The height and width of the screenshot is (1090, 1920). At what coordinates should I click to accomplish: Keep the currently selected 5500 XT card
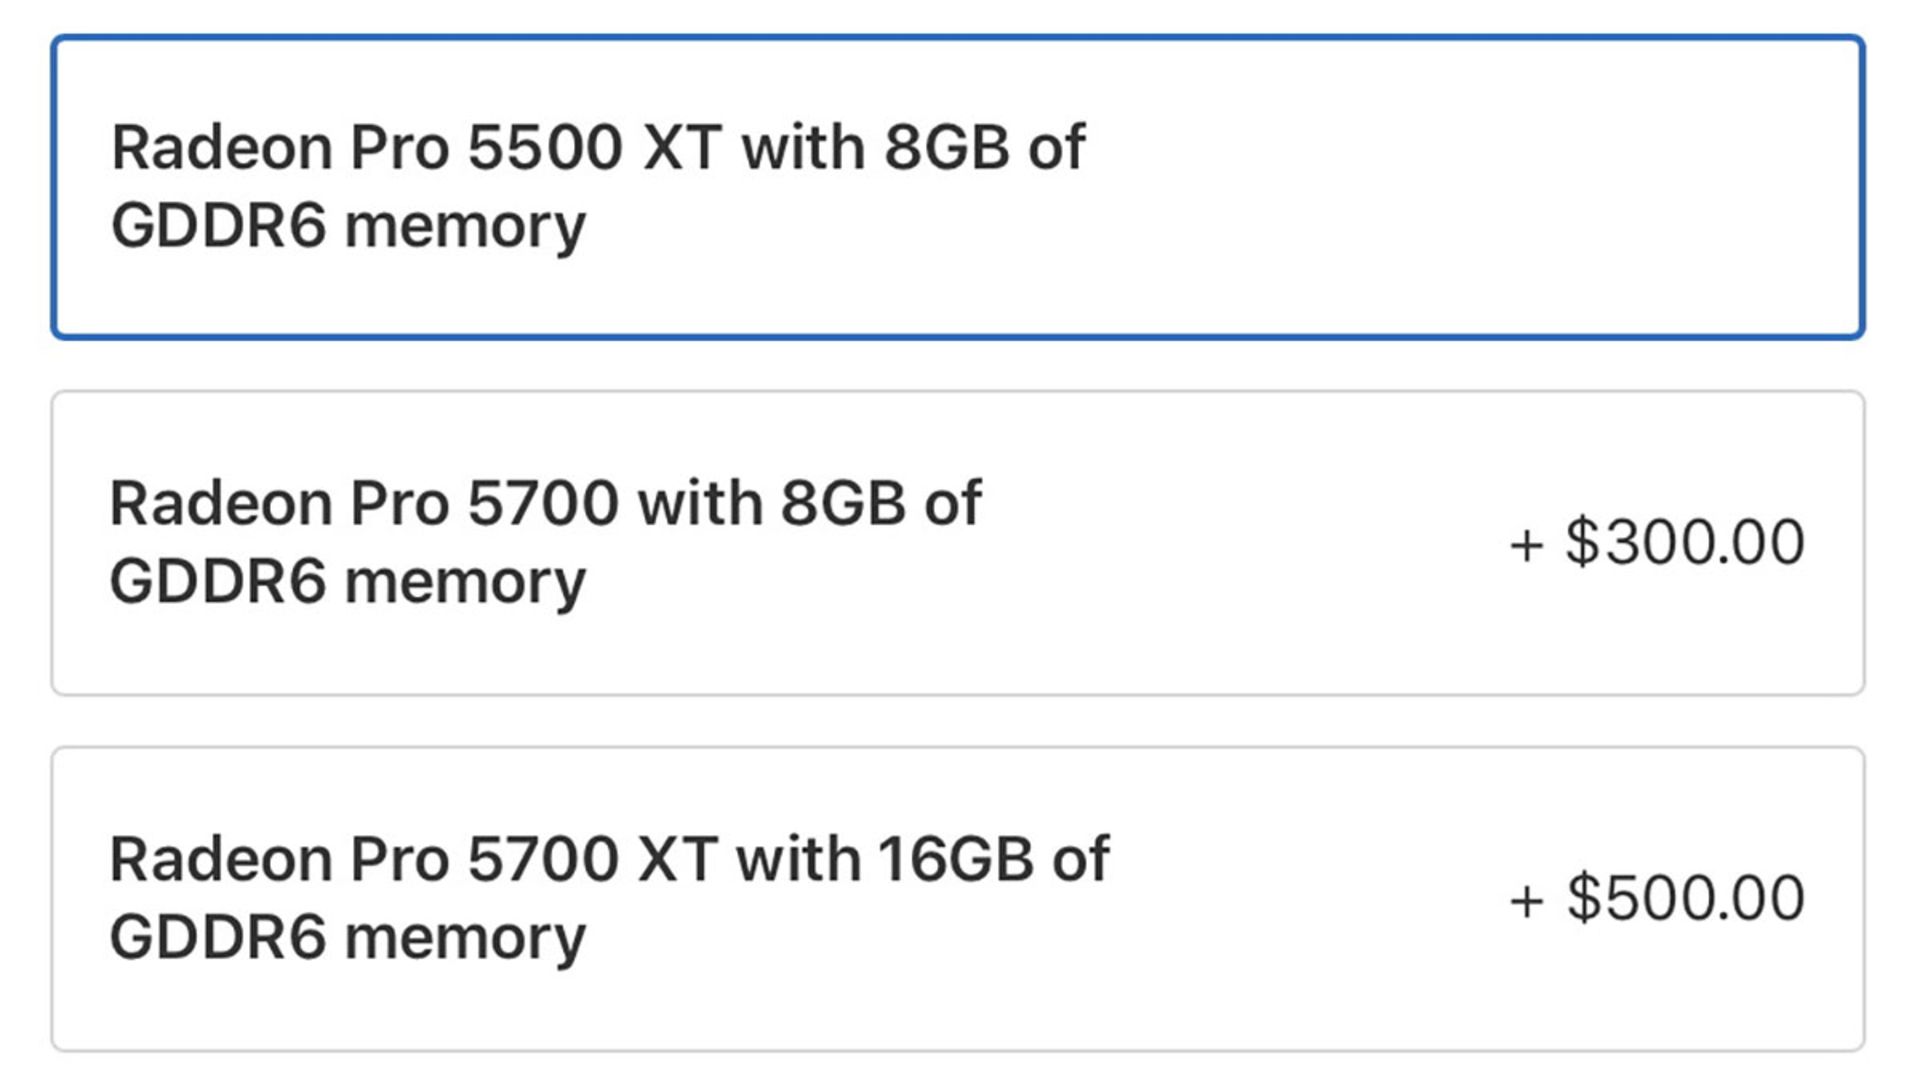coord(957,187)
